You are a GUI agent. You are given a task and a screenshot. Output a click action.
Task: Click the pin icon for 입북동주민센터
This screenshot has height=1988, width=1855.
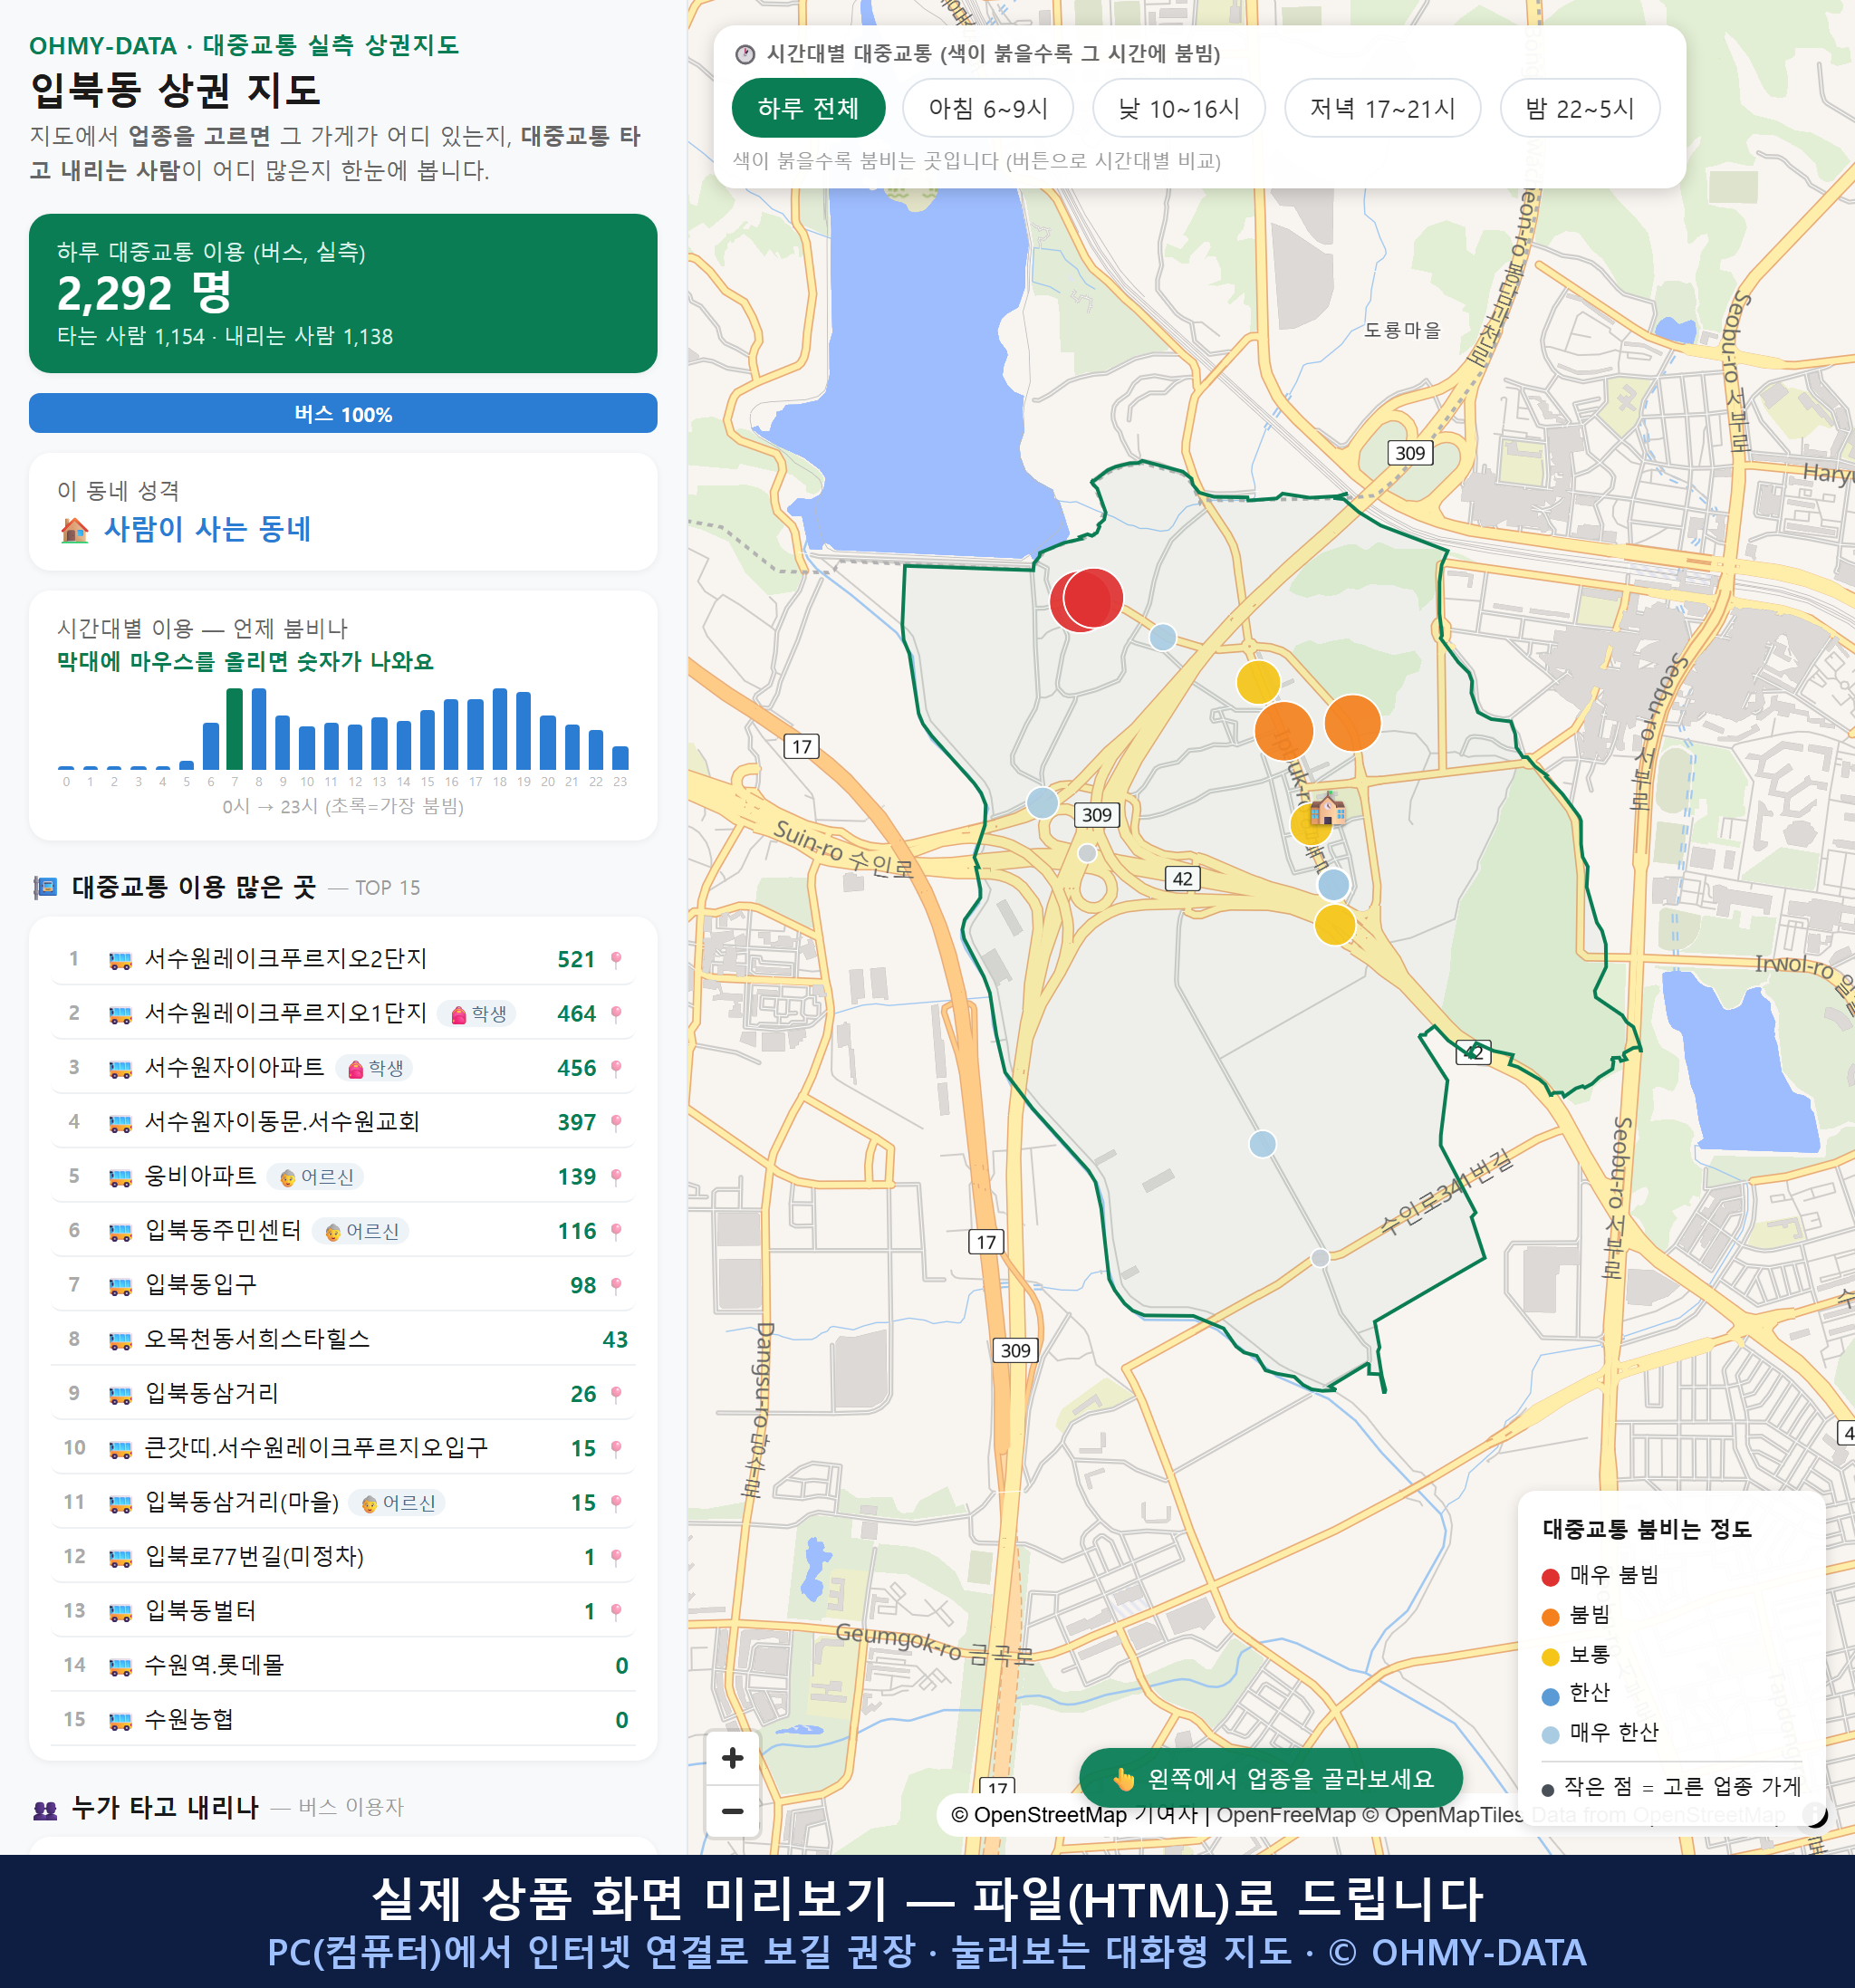click(x=616, y=1231)
